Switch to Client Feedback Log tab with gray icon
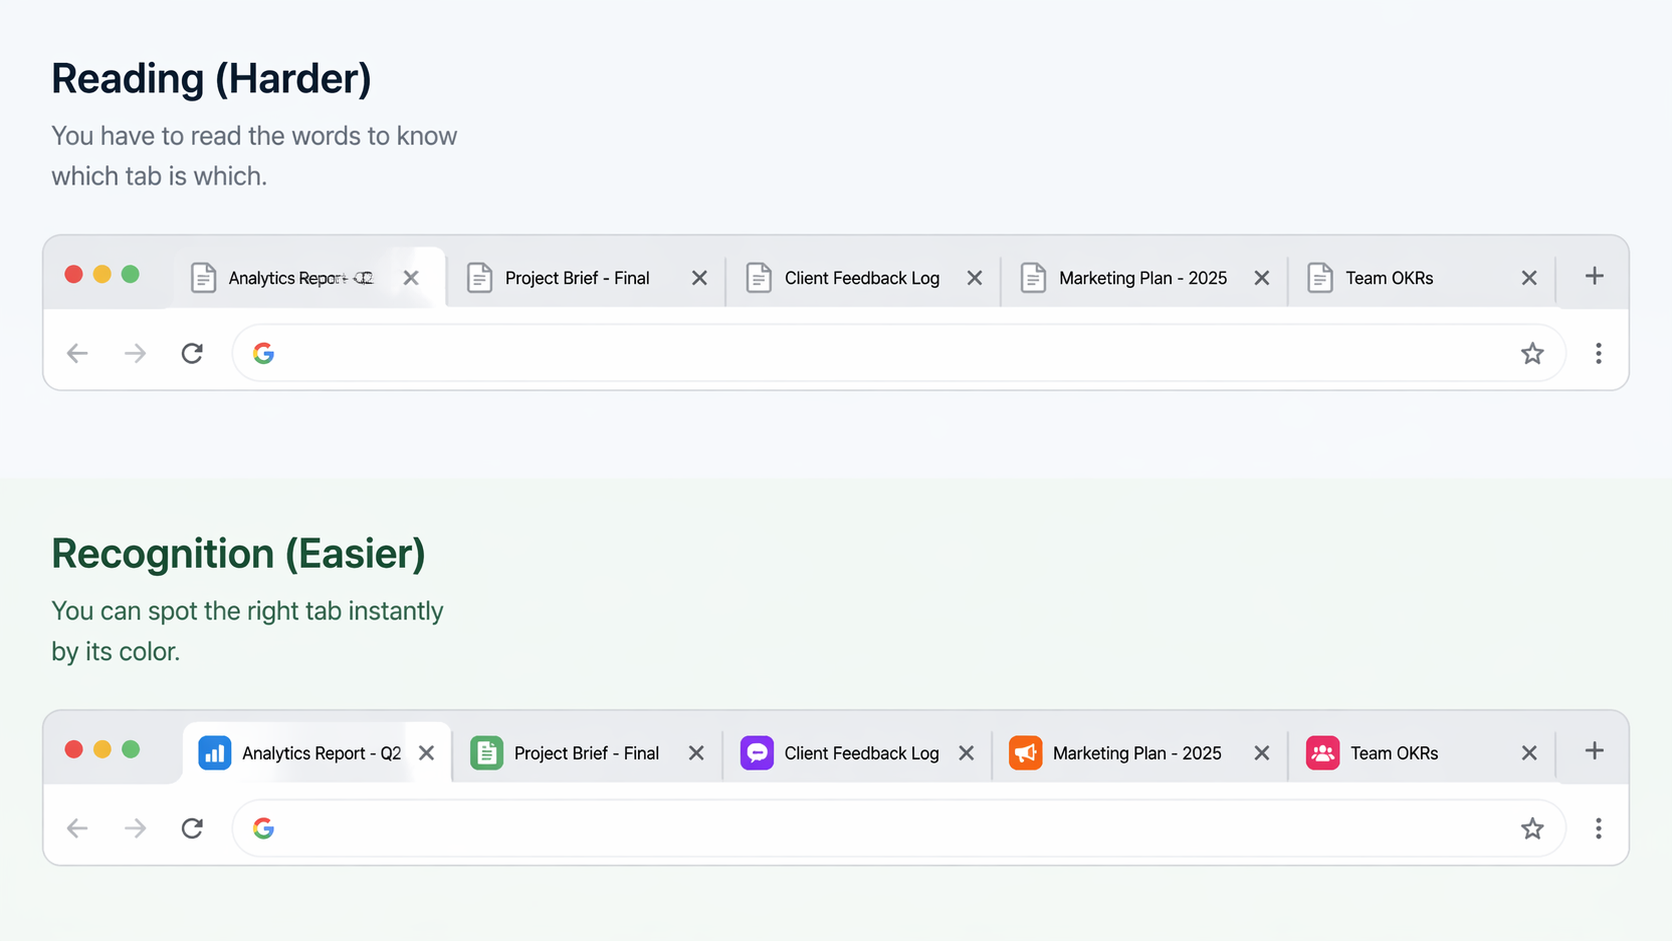The height and width of the screenshot is (941, 1672). (x=863, y=278)
